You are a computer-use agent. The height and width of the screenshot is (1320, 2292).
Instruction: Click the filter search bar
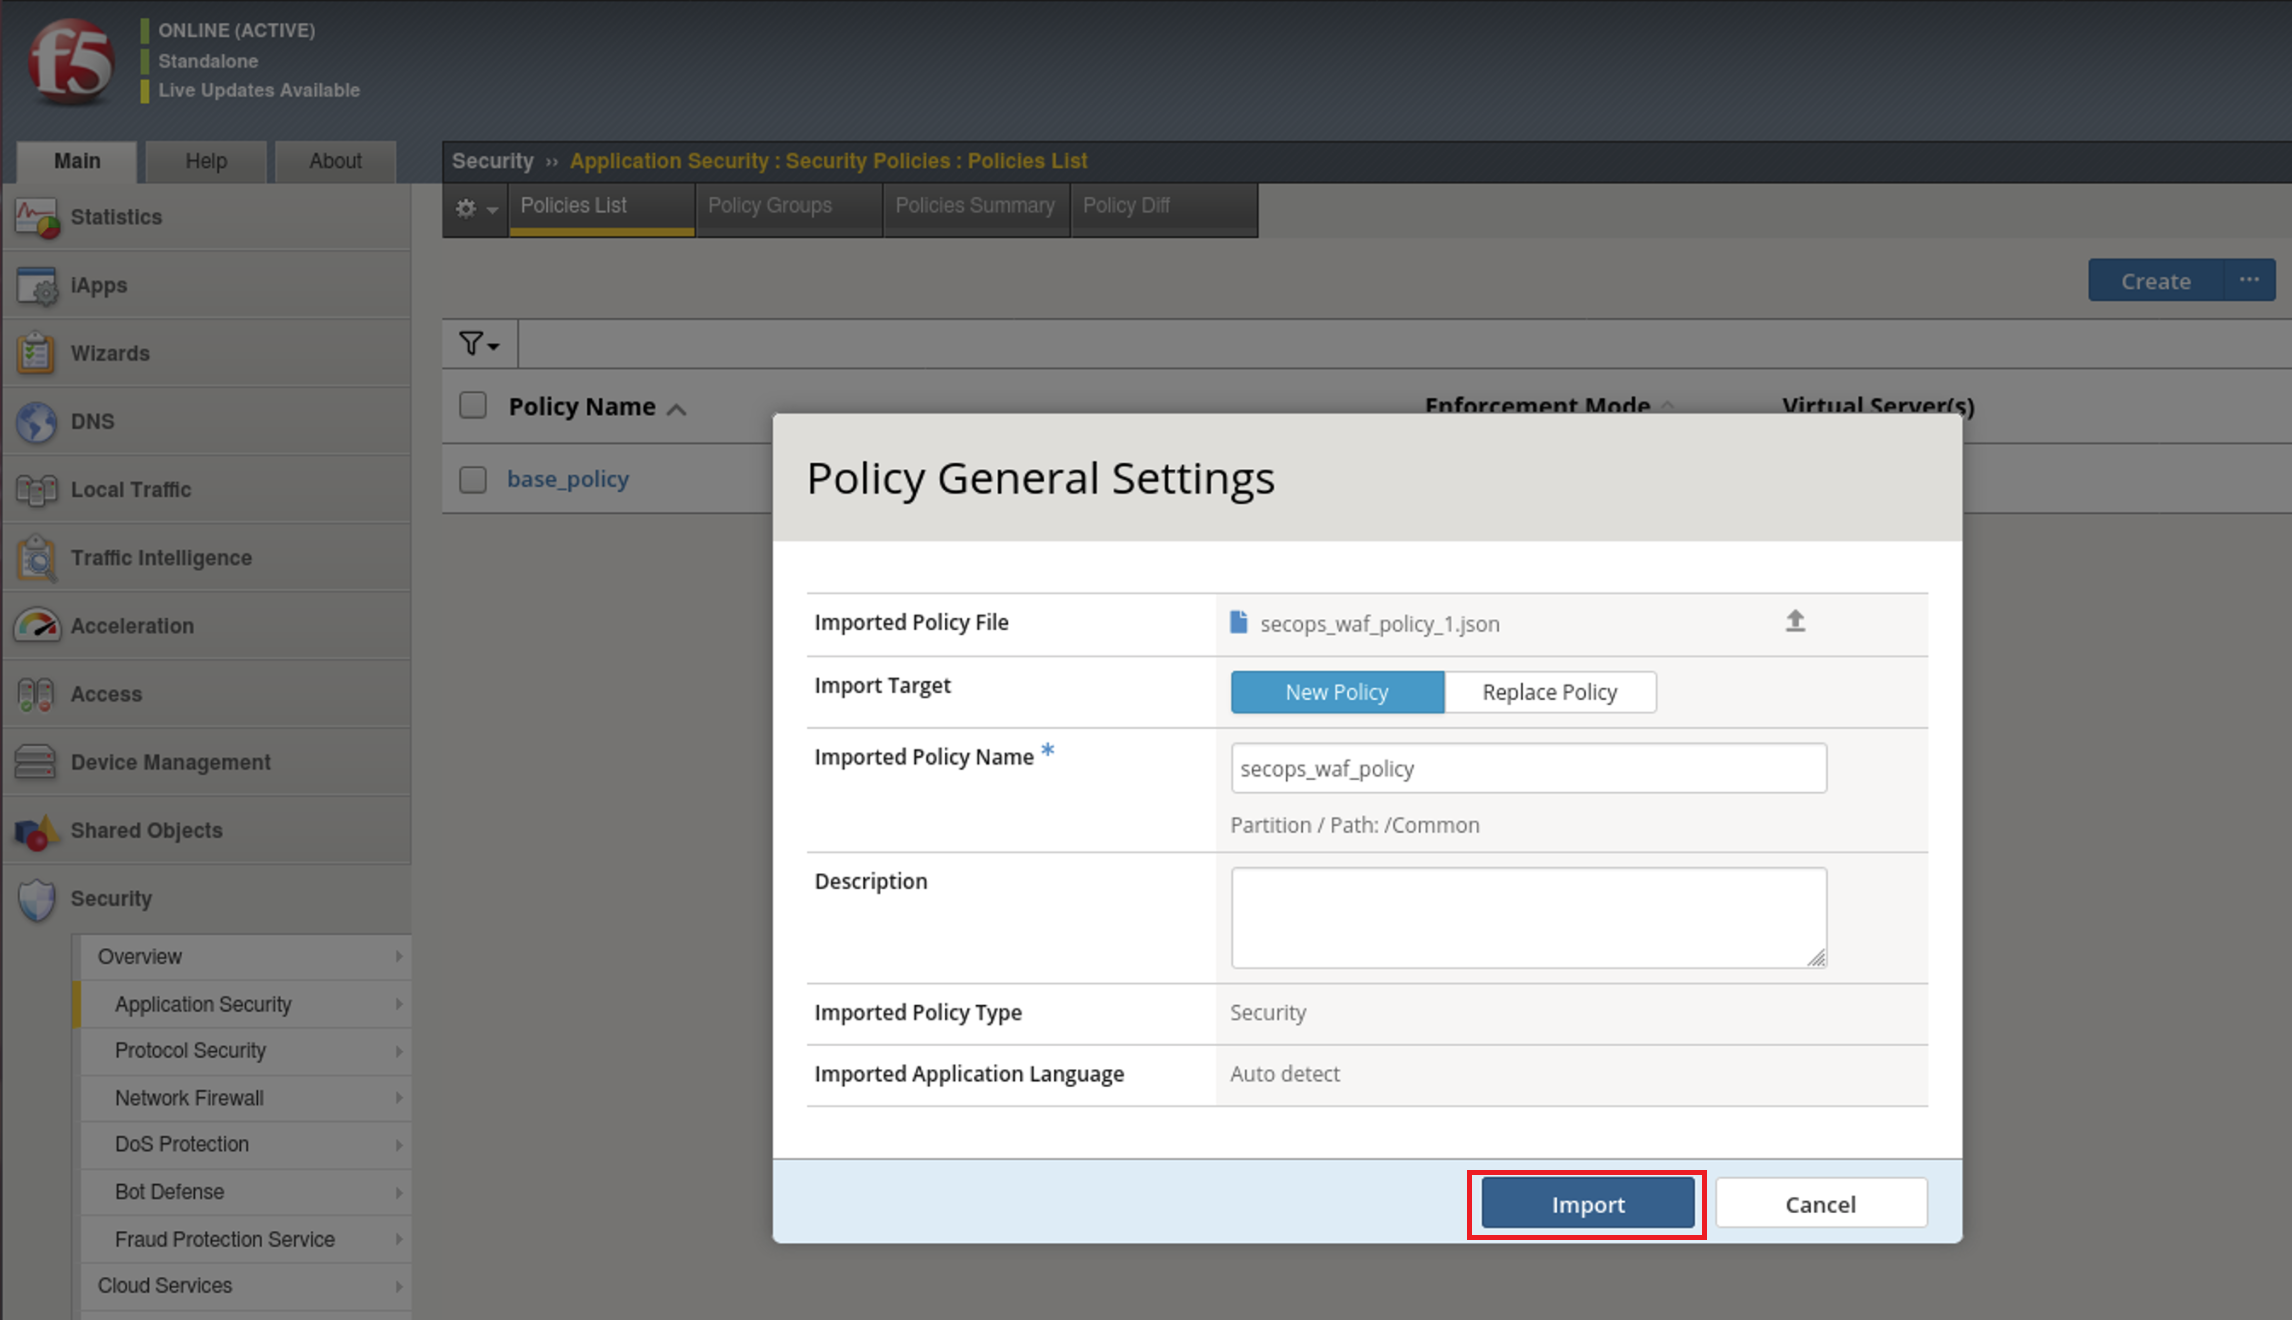[x=1404, y=344]
